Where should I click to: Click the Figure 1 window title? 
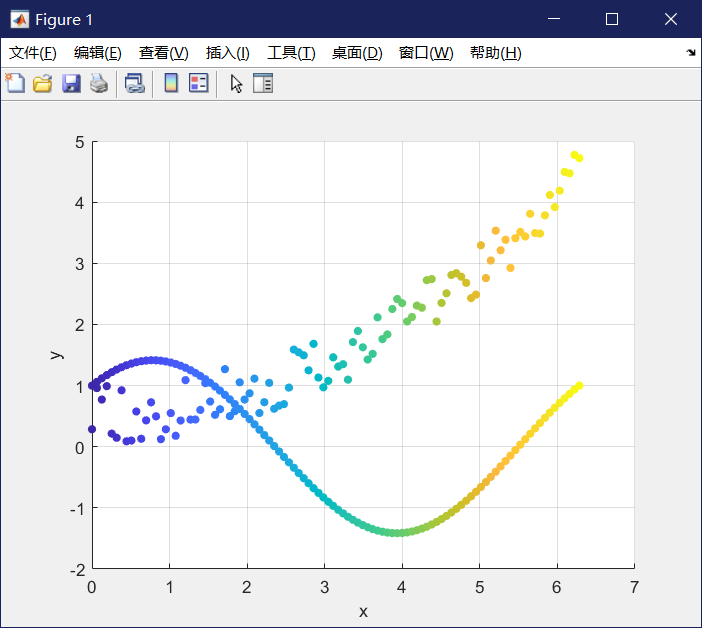[64, 19]
